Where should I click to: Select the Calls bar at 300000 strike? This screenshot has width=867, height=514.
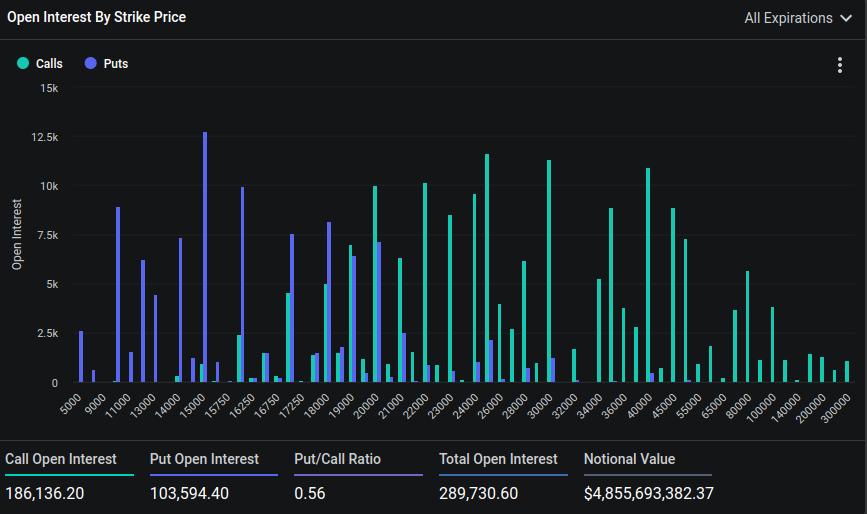coord(847,371)
